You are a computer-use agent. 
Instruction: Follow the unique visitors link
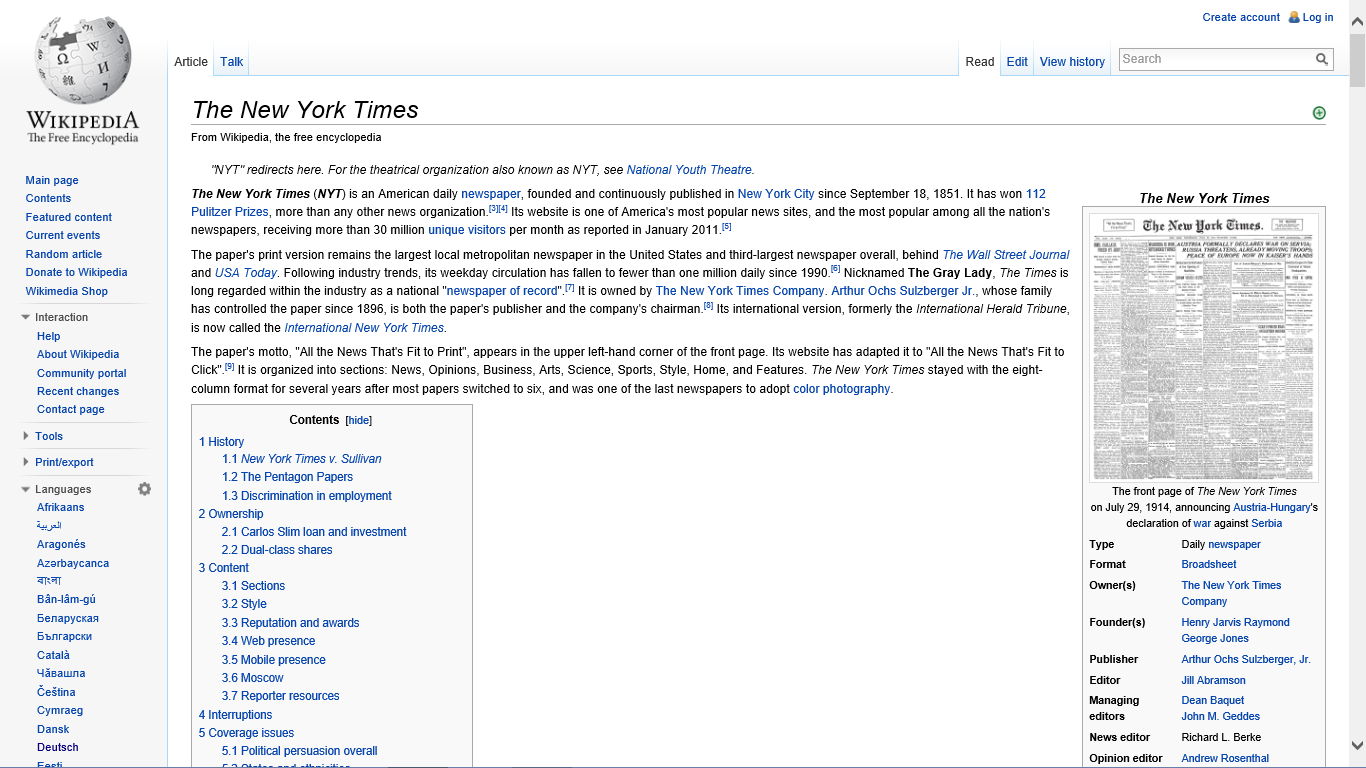(x=467, y=230)
